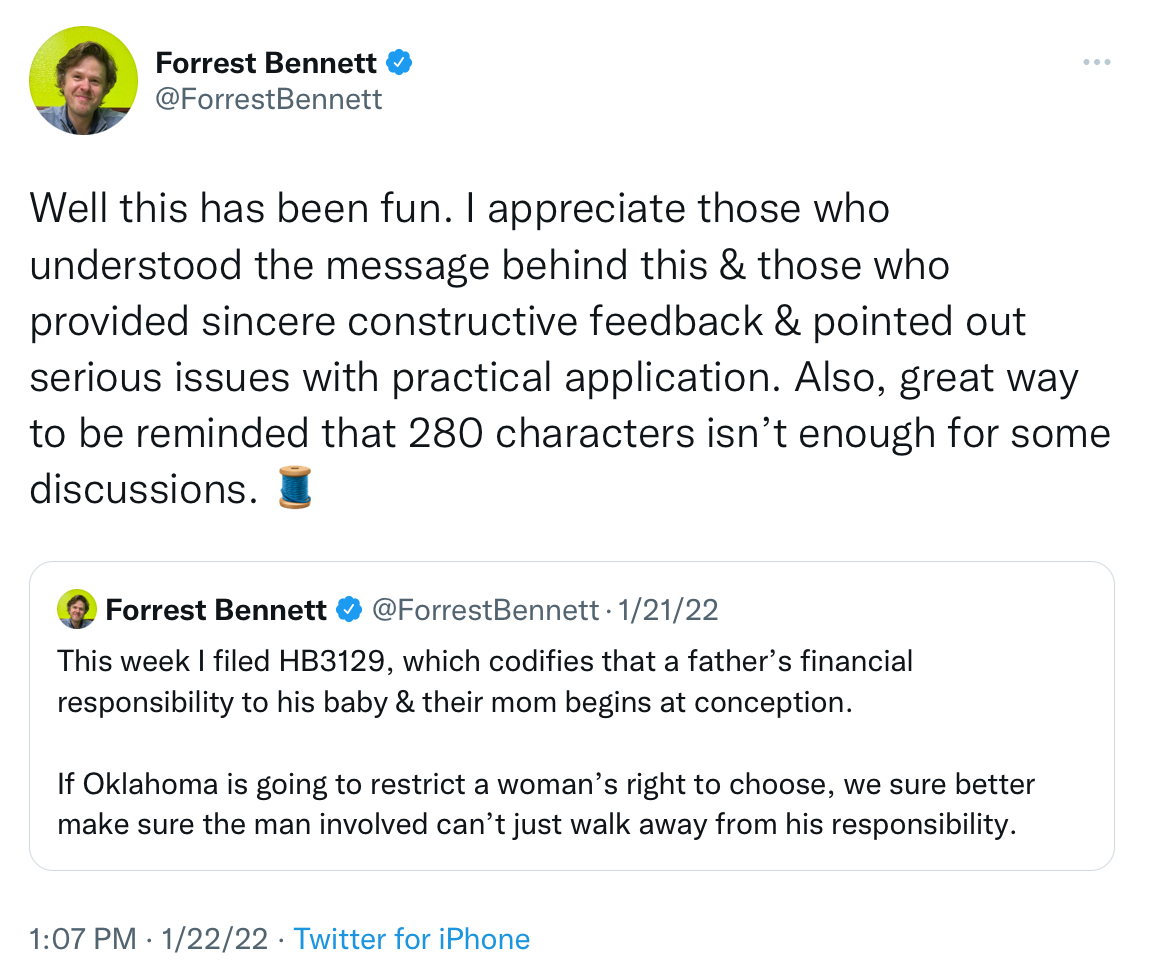Click the "HB3129" bill number text
1155x980 pixels.
(335, 661)
